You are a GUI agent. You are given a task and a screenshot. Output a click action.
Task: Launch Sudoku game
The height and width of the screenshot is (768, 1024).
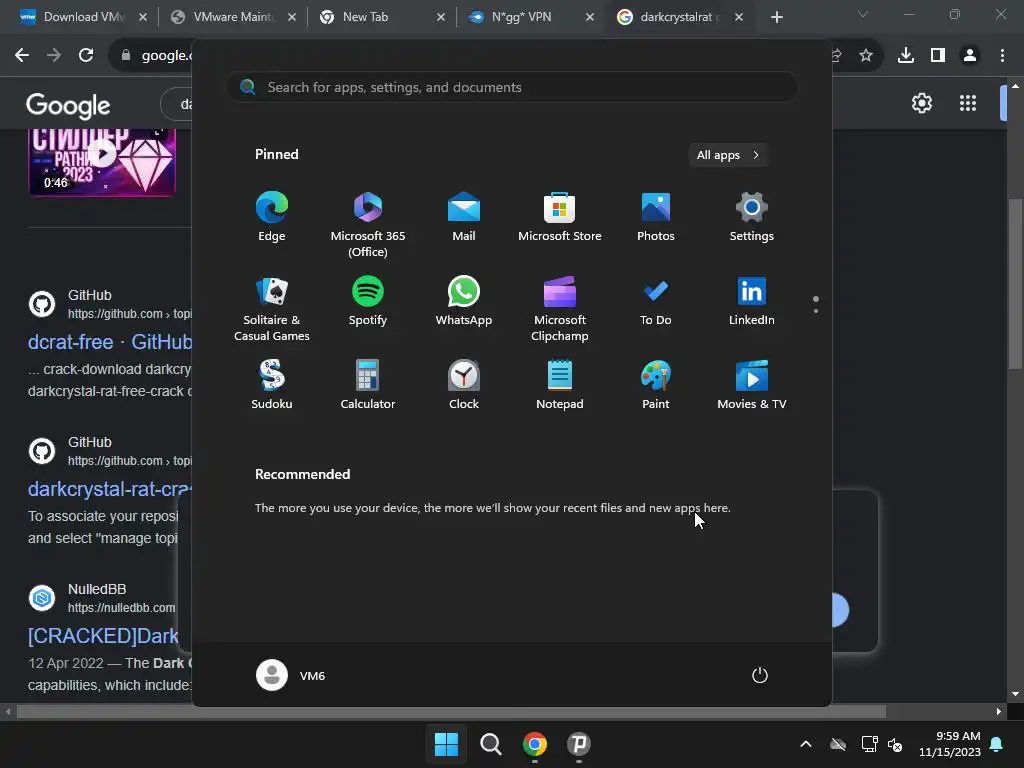pos(272,385)
